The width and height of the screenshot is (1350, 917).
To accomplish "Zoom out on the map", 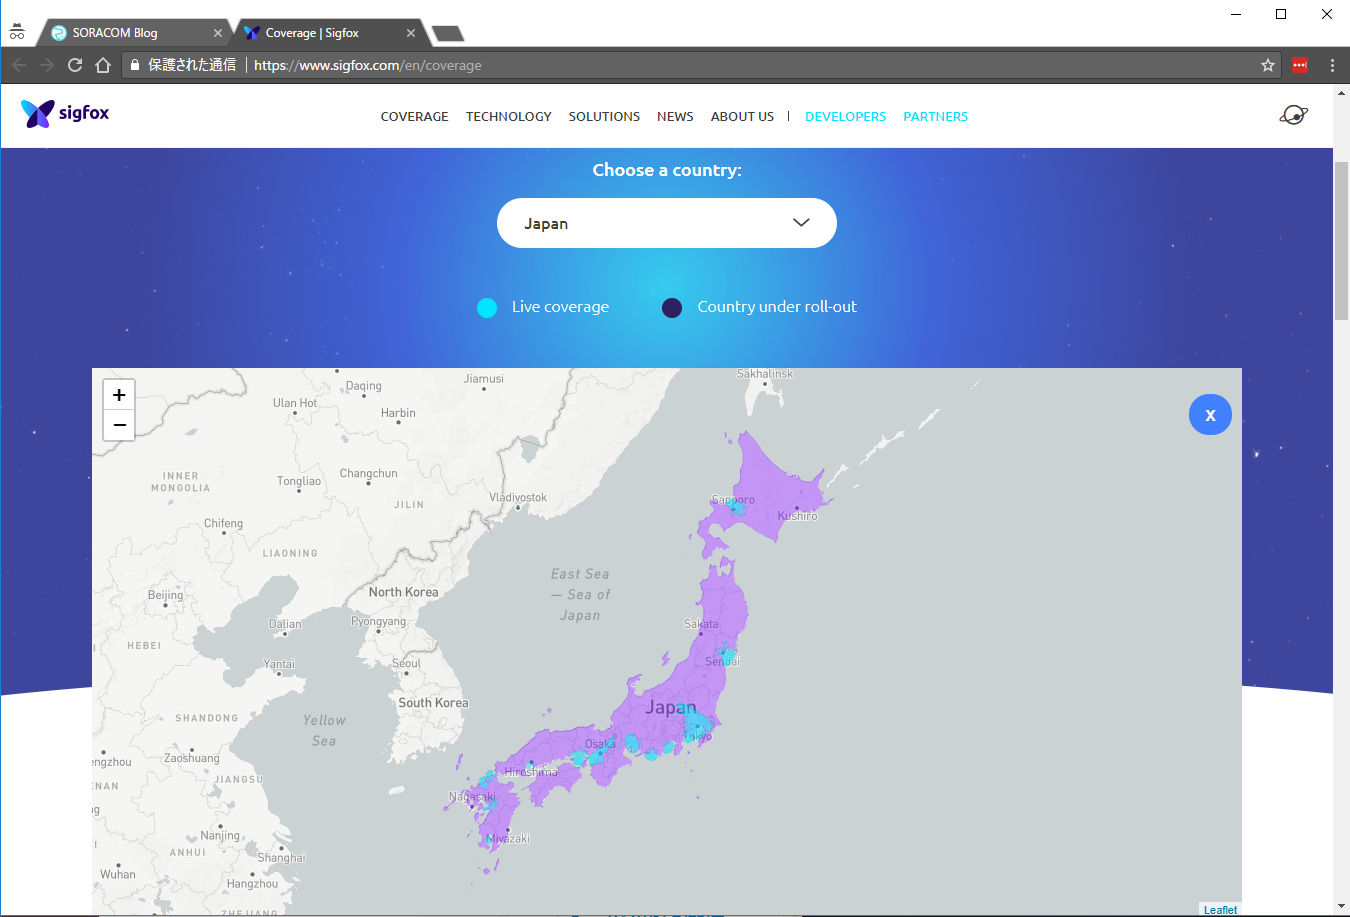I will pos(119,425).
